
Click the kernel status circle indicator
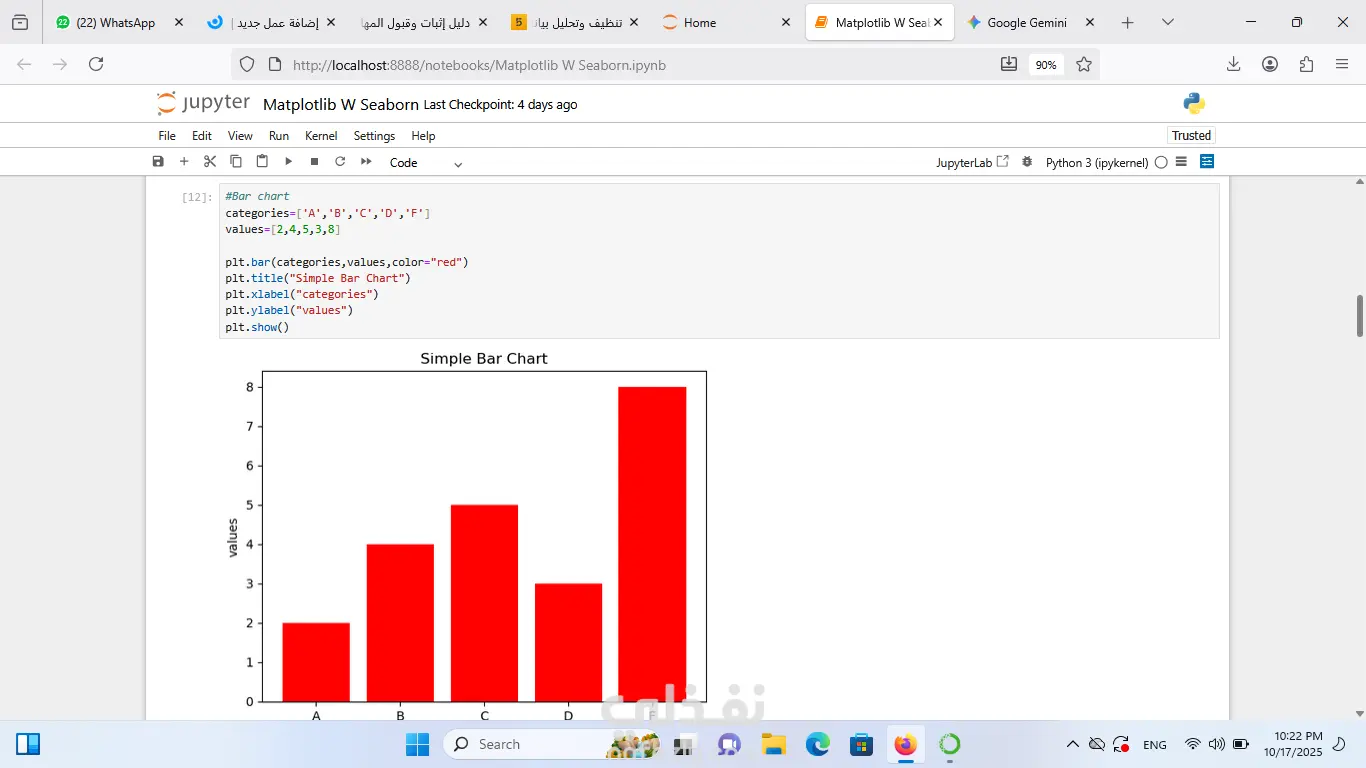pyautogui.click(x=1161, y=162)
